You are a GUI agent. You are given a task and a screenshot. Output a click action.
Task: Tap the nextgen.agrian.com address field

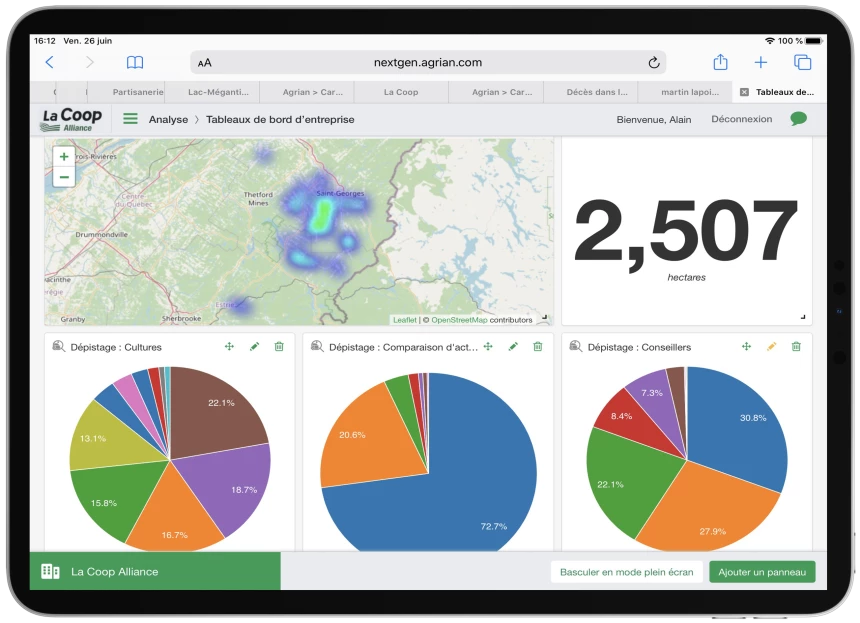428,62
